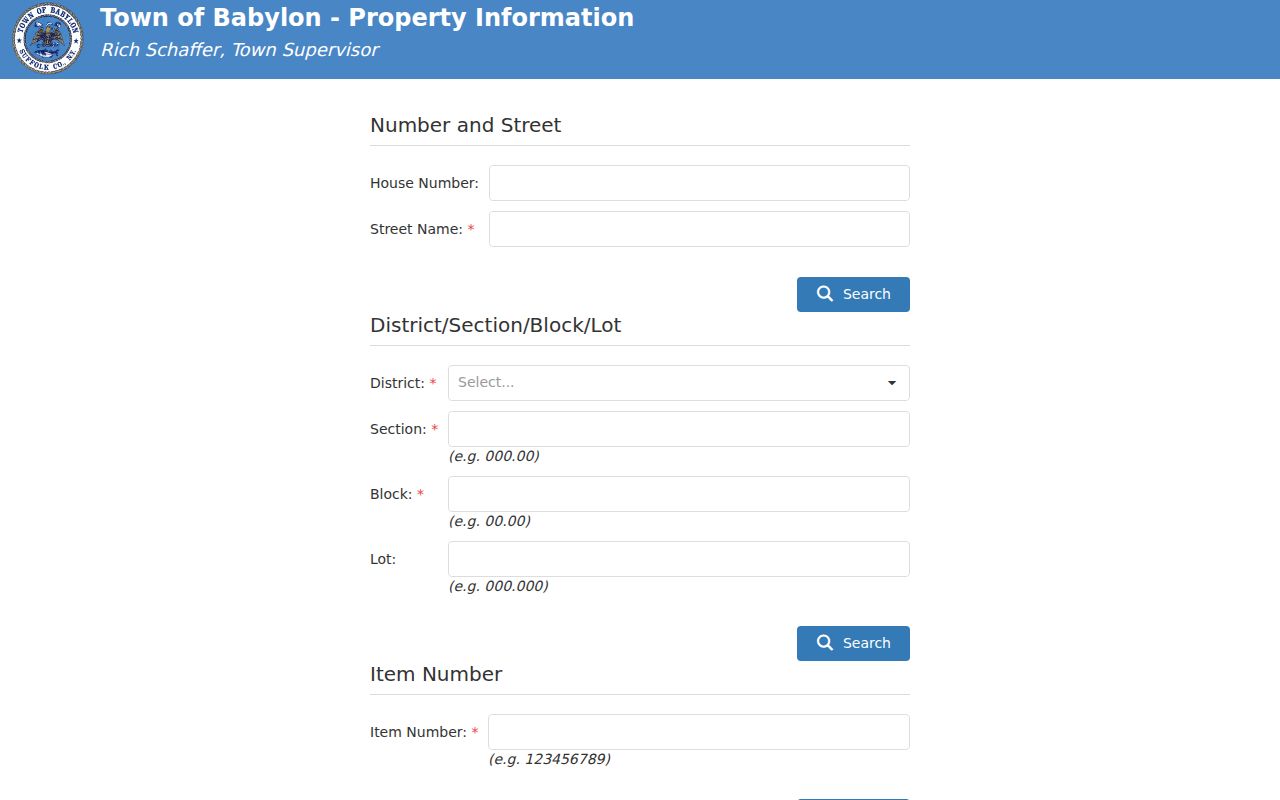Click the 'Street Name:' label
1280x800 pixels.
coord(416,229)
